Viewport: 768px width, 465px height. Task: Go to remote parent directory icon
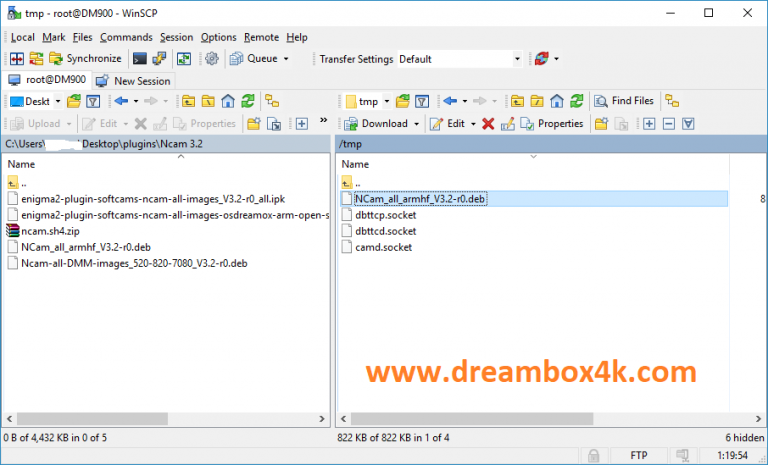[x=517, y=101]
